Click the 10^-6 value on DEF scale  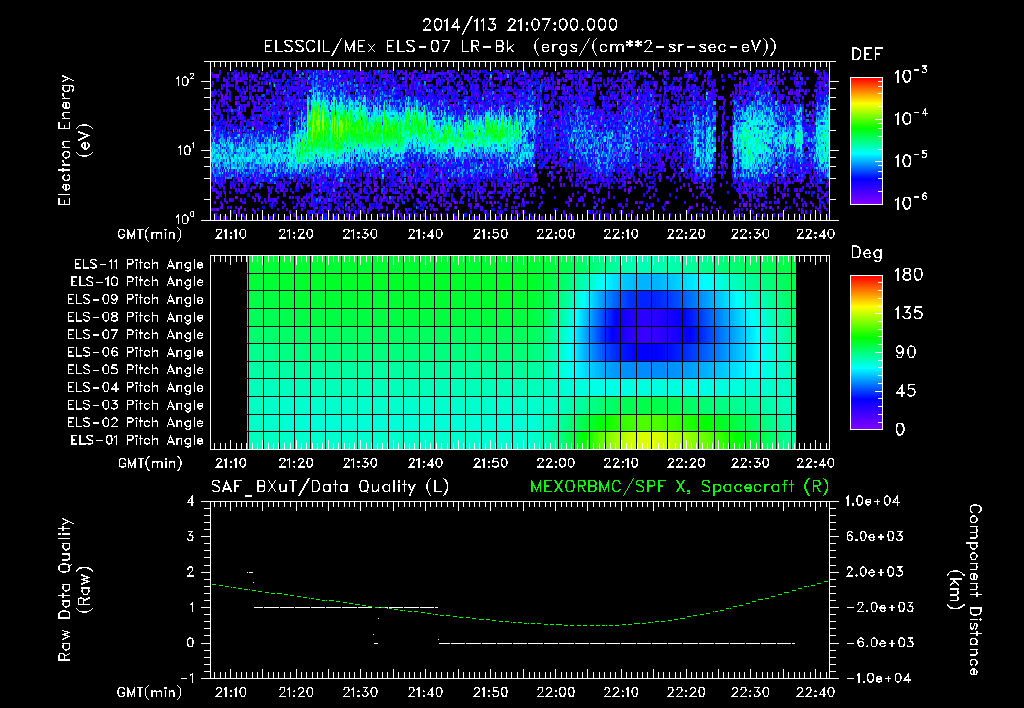click(910, 202)
